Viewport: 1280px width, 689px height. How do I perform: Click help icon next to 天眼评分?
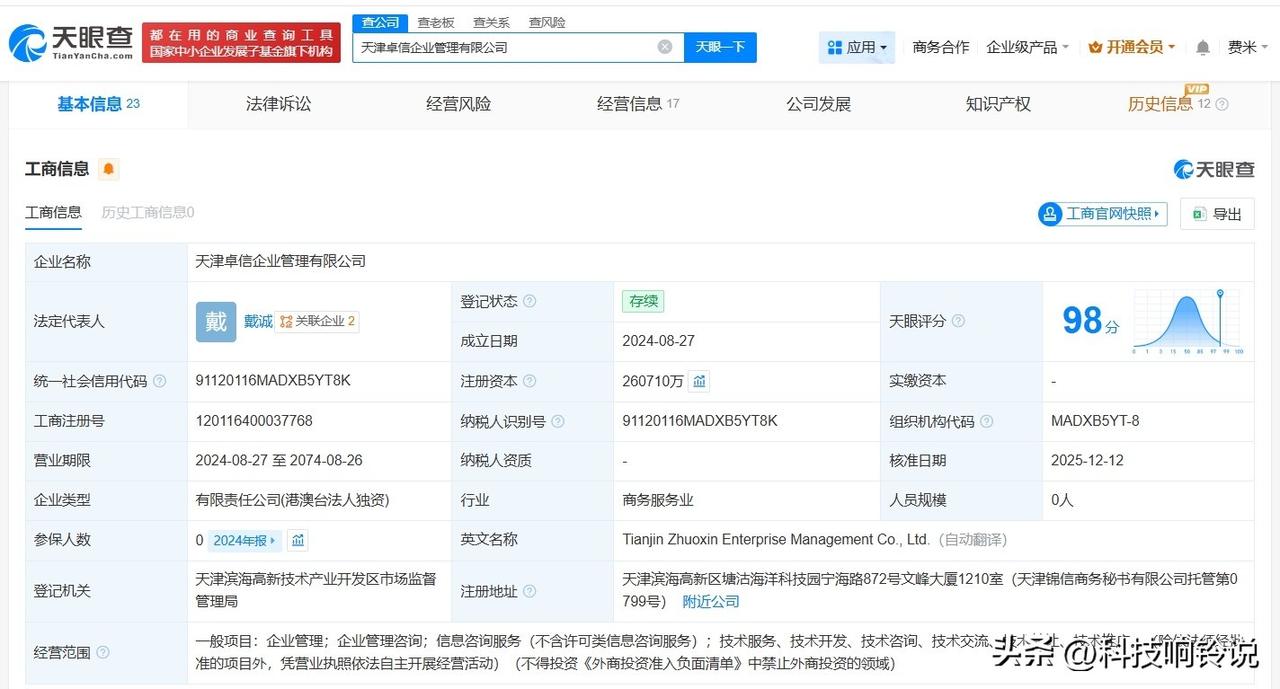[x=958, y=321]
